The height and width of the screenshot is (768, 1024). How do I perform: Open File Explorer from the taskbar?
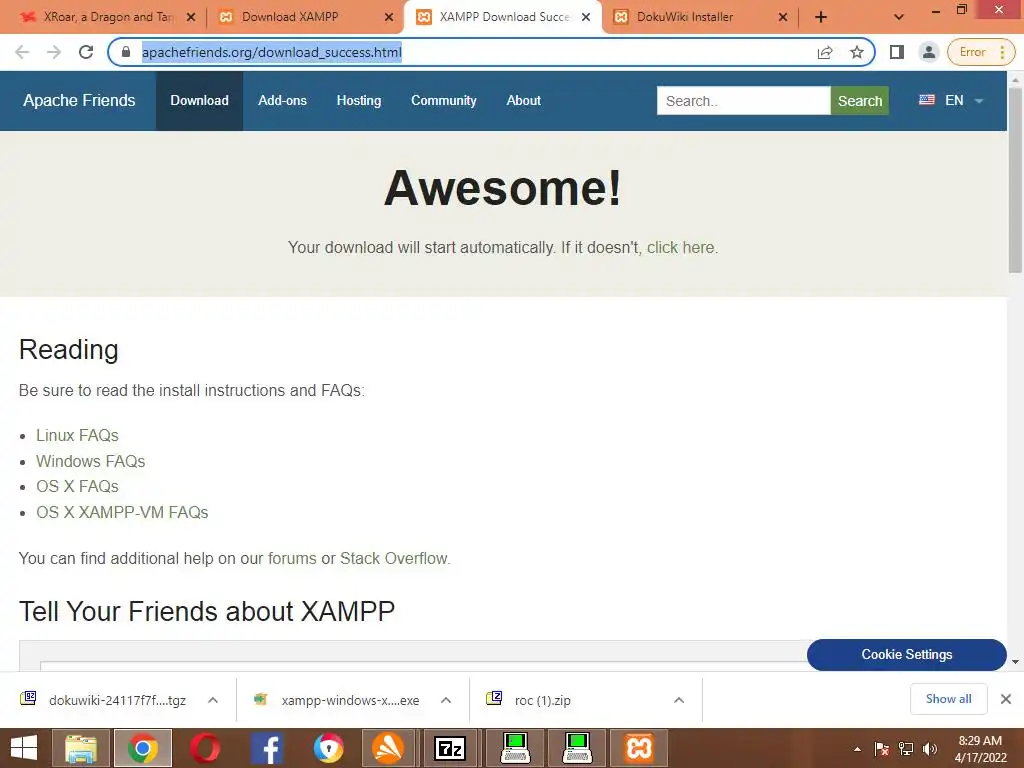pos(81,748)
